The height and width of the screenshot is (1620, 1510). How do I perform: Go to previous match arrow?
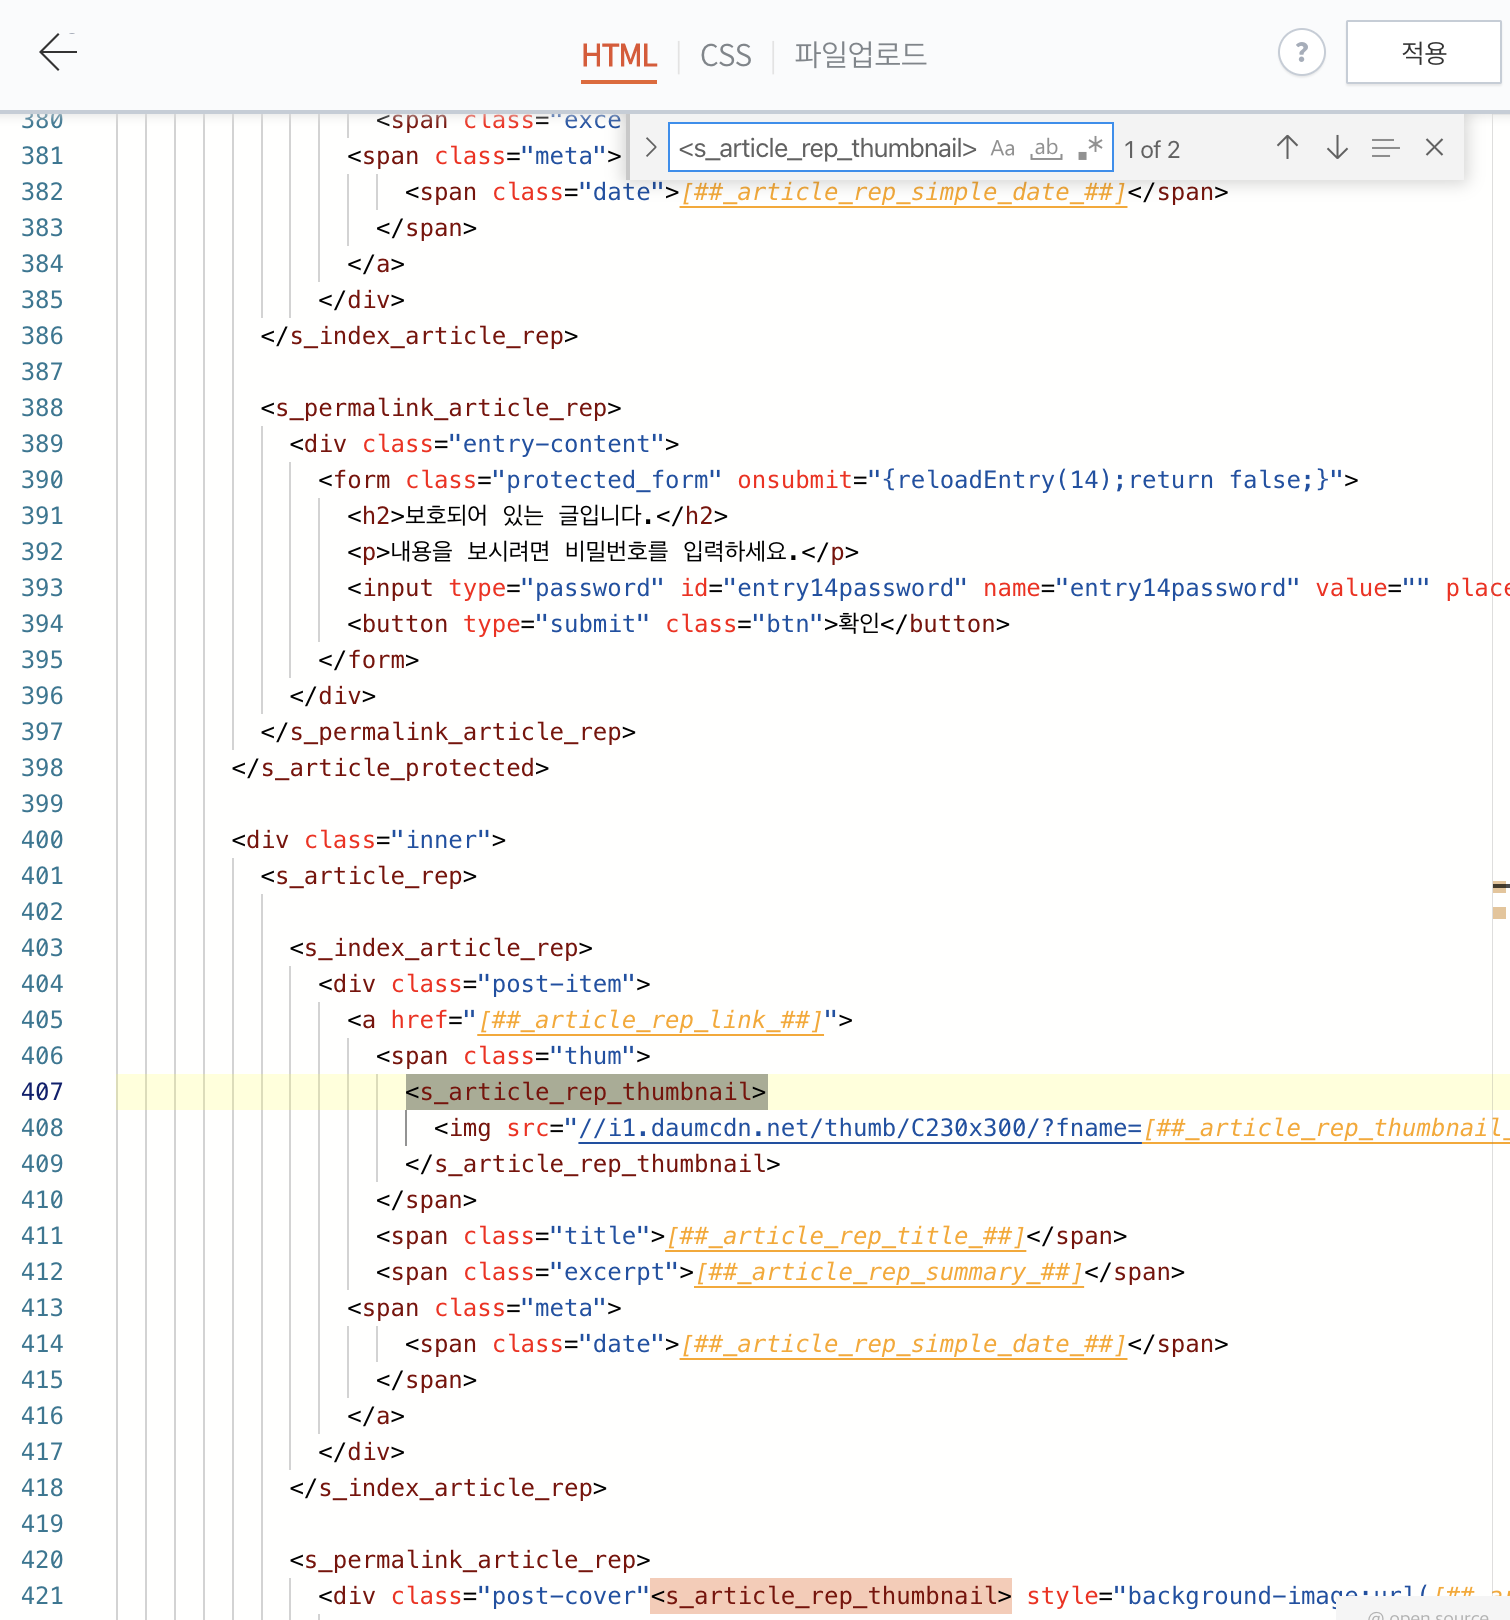(1287, 148)
